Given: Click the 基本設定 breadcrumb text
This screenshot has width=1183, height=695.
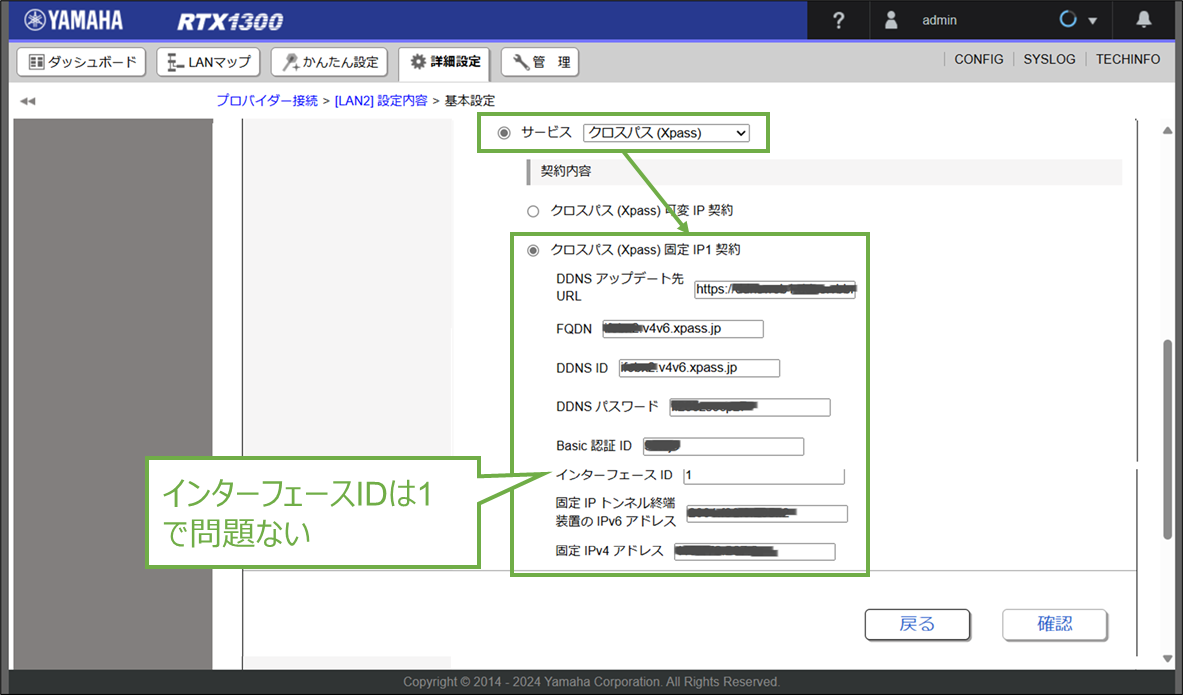Looking at the screenshot, I should tap(469, 100).
